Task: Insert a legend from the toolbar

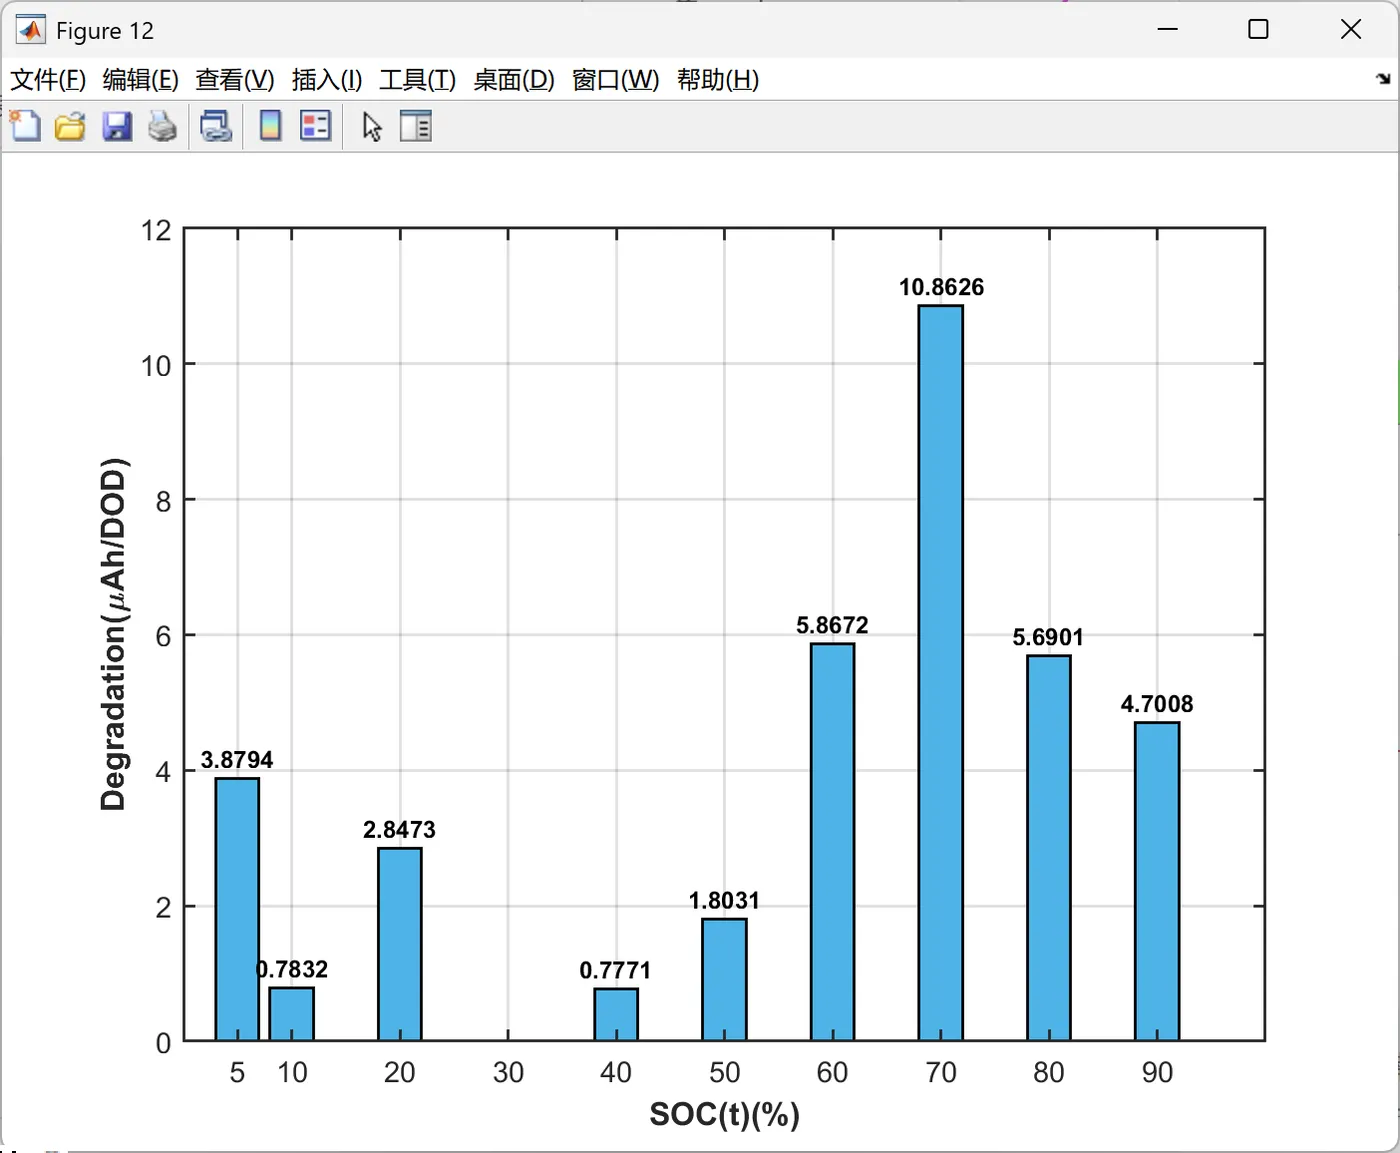Action: point(316,126)
